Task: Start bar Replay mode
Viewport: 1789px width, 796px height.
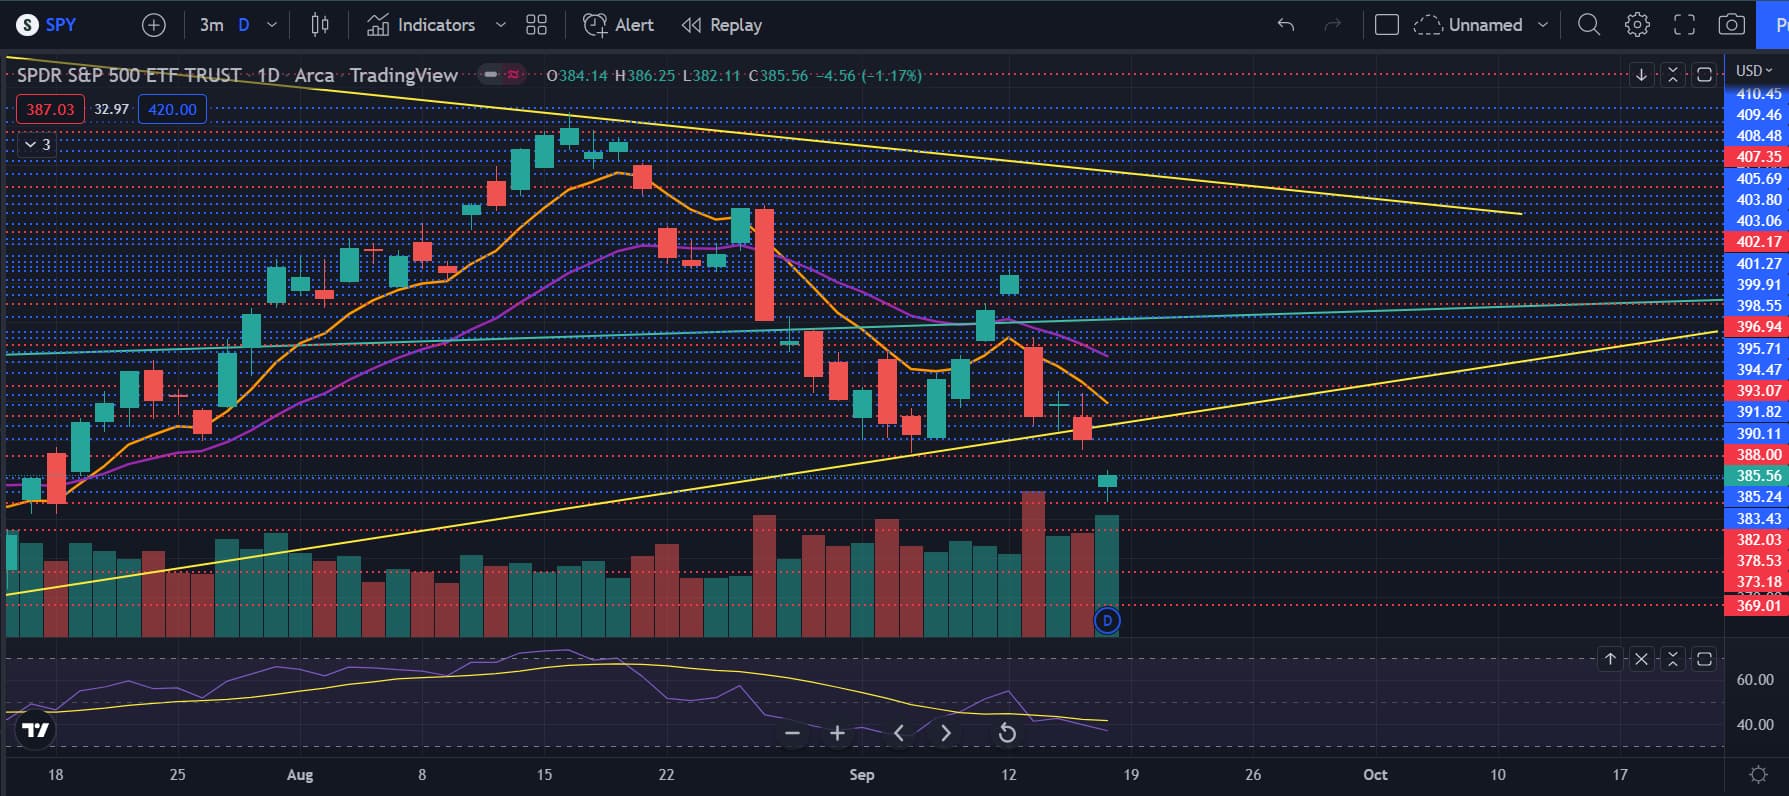Action: click(x=721, y=25)
